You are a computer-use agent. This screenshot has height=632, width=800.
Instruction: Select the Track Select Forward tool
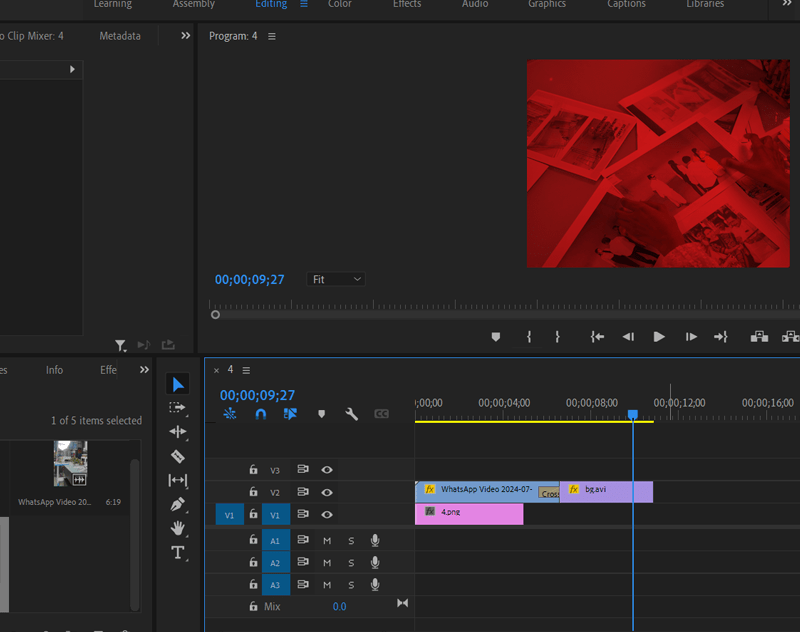[178, 408]
